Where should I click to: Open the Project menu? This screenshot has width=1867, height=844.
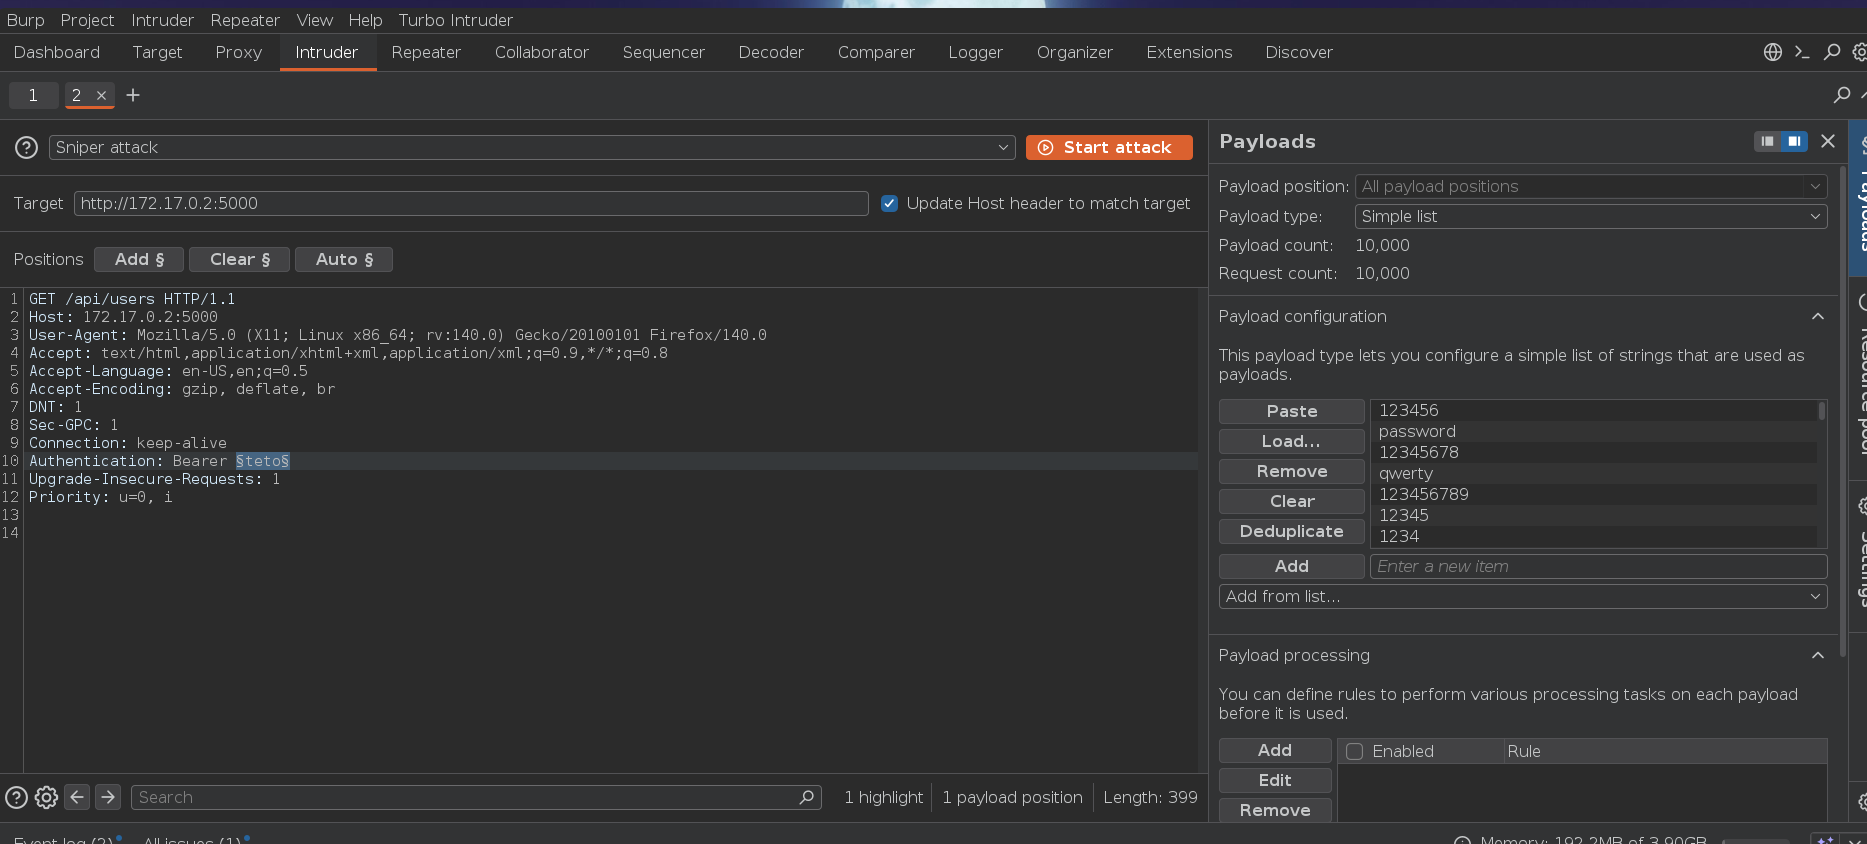coord(87,20)
